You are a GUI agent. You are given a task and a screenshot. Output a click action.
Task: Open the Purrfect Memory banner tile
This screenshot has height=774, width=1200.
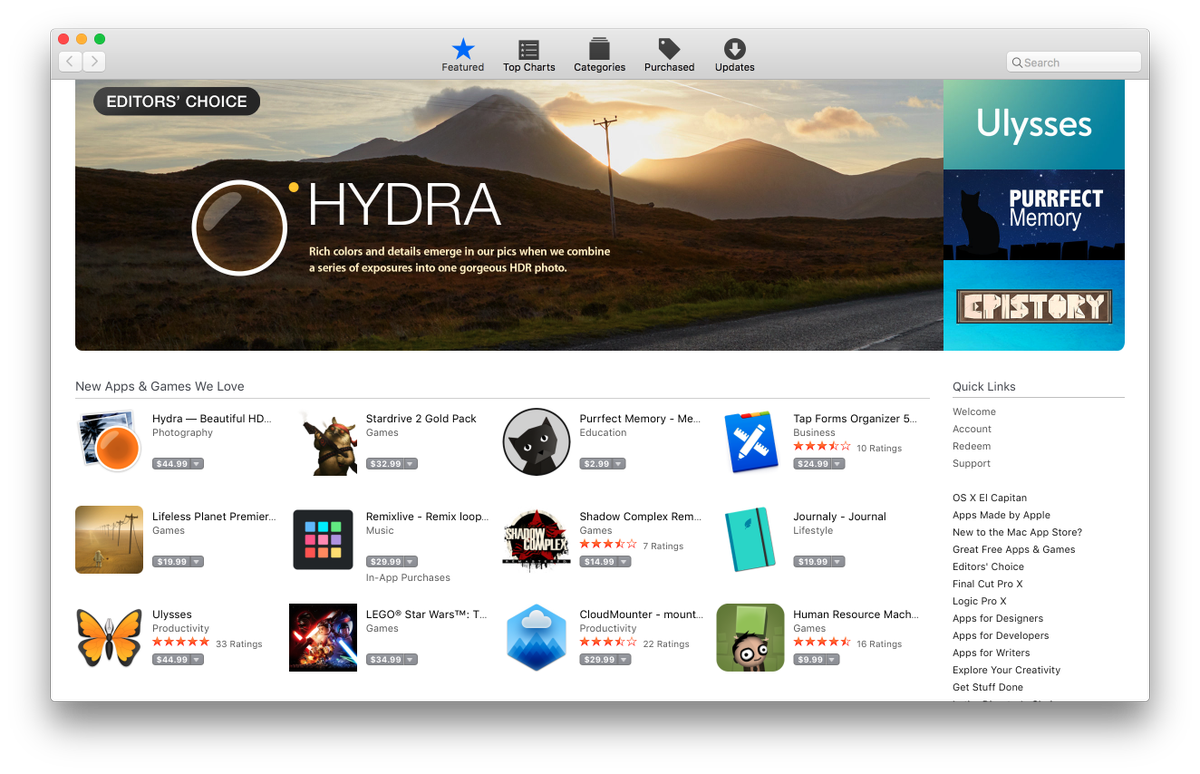[x=1034, y=215]
